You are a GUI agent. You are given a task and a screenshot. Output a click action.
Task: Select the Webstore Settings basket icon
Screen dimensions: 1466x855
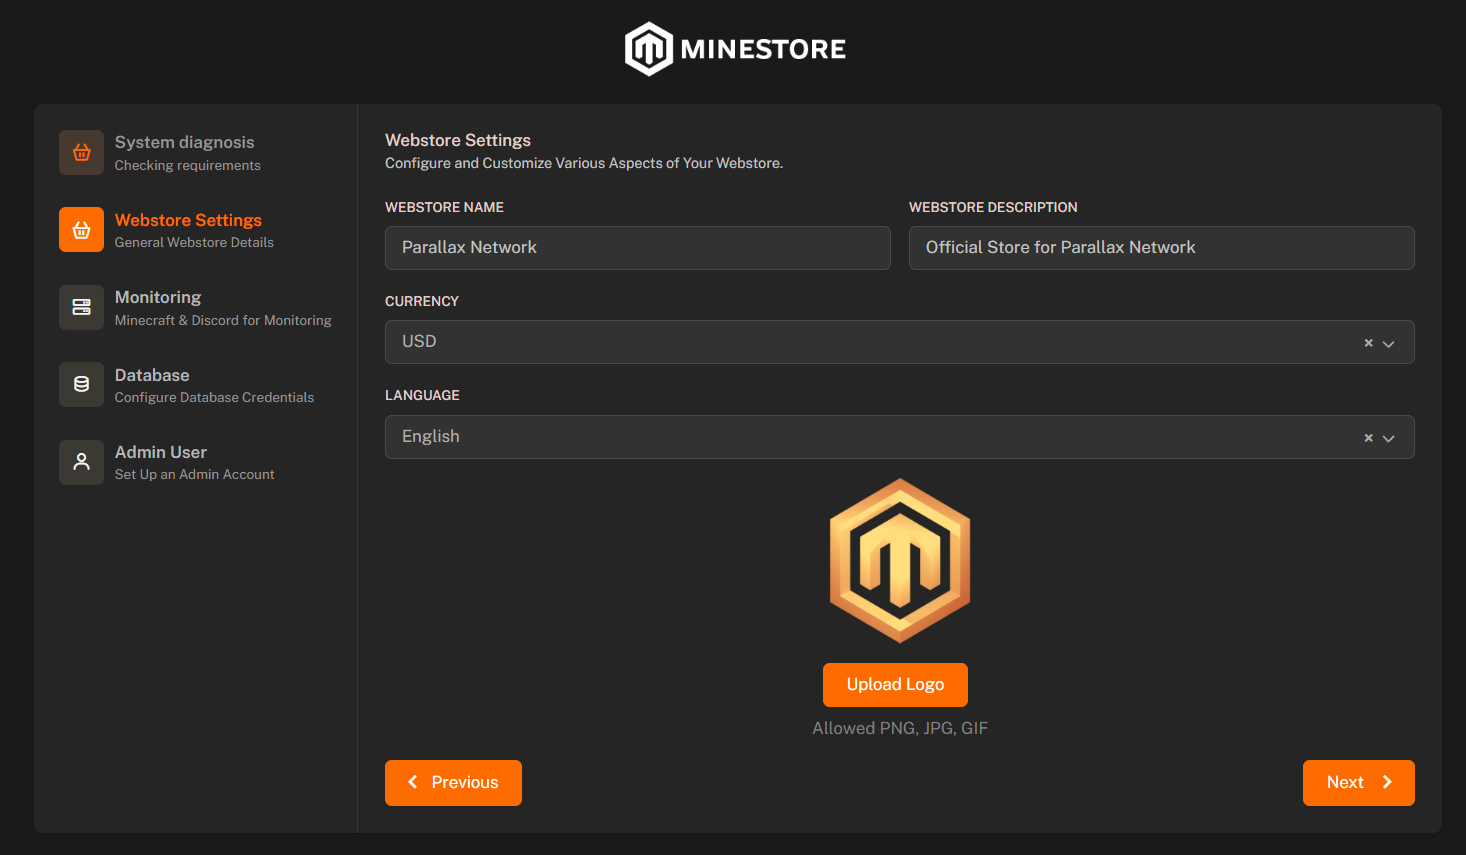click(81, 229)
